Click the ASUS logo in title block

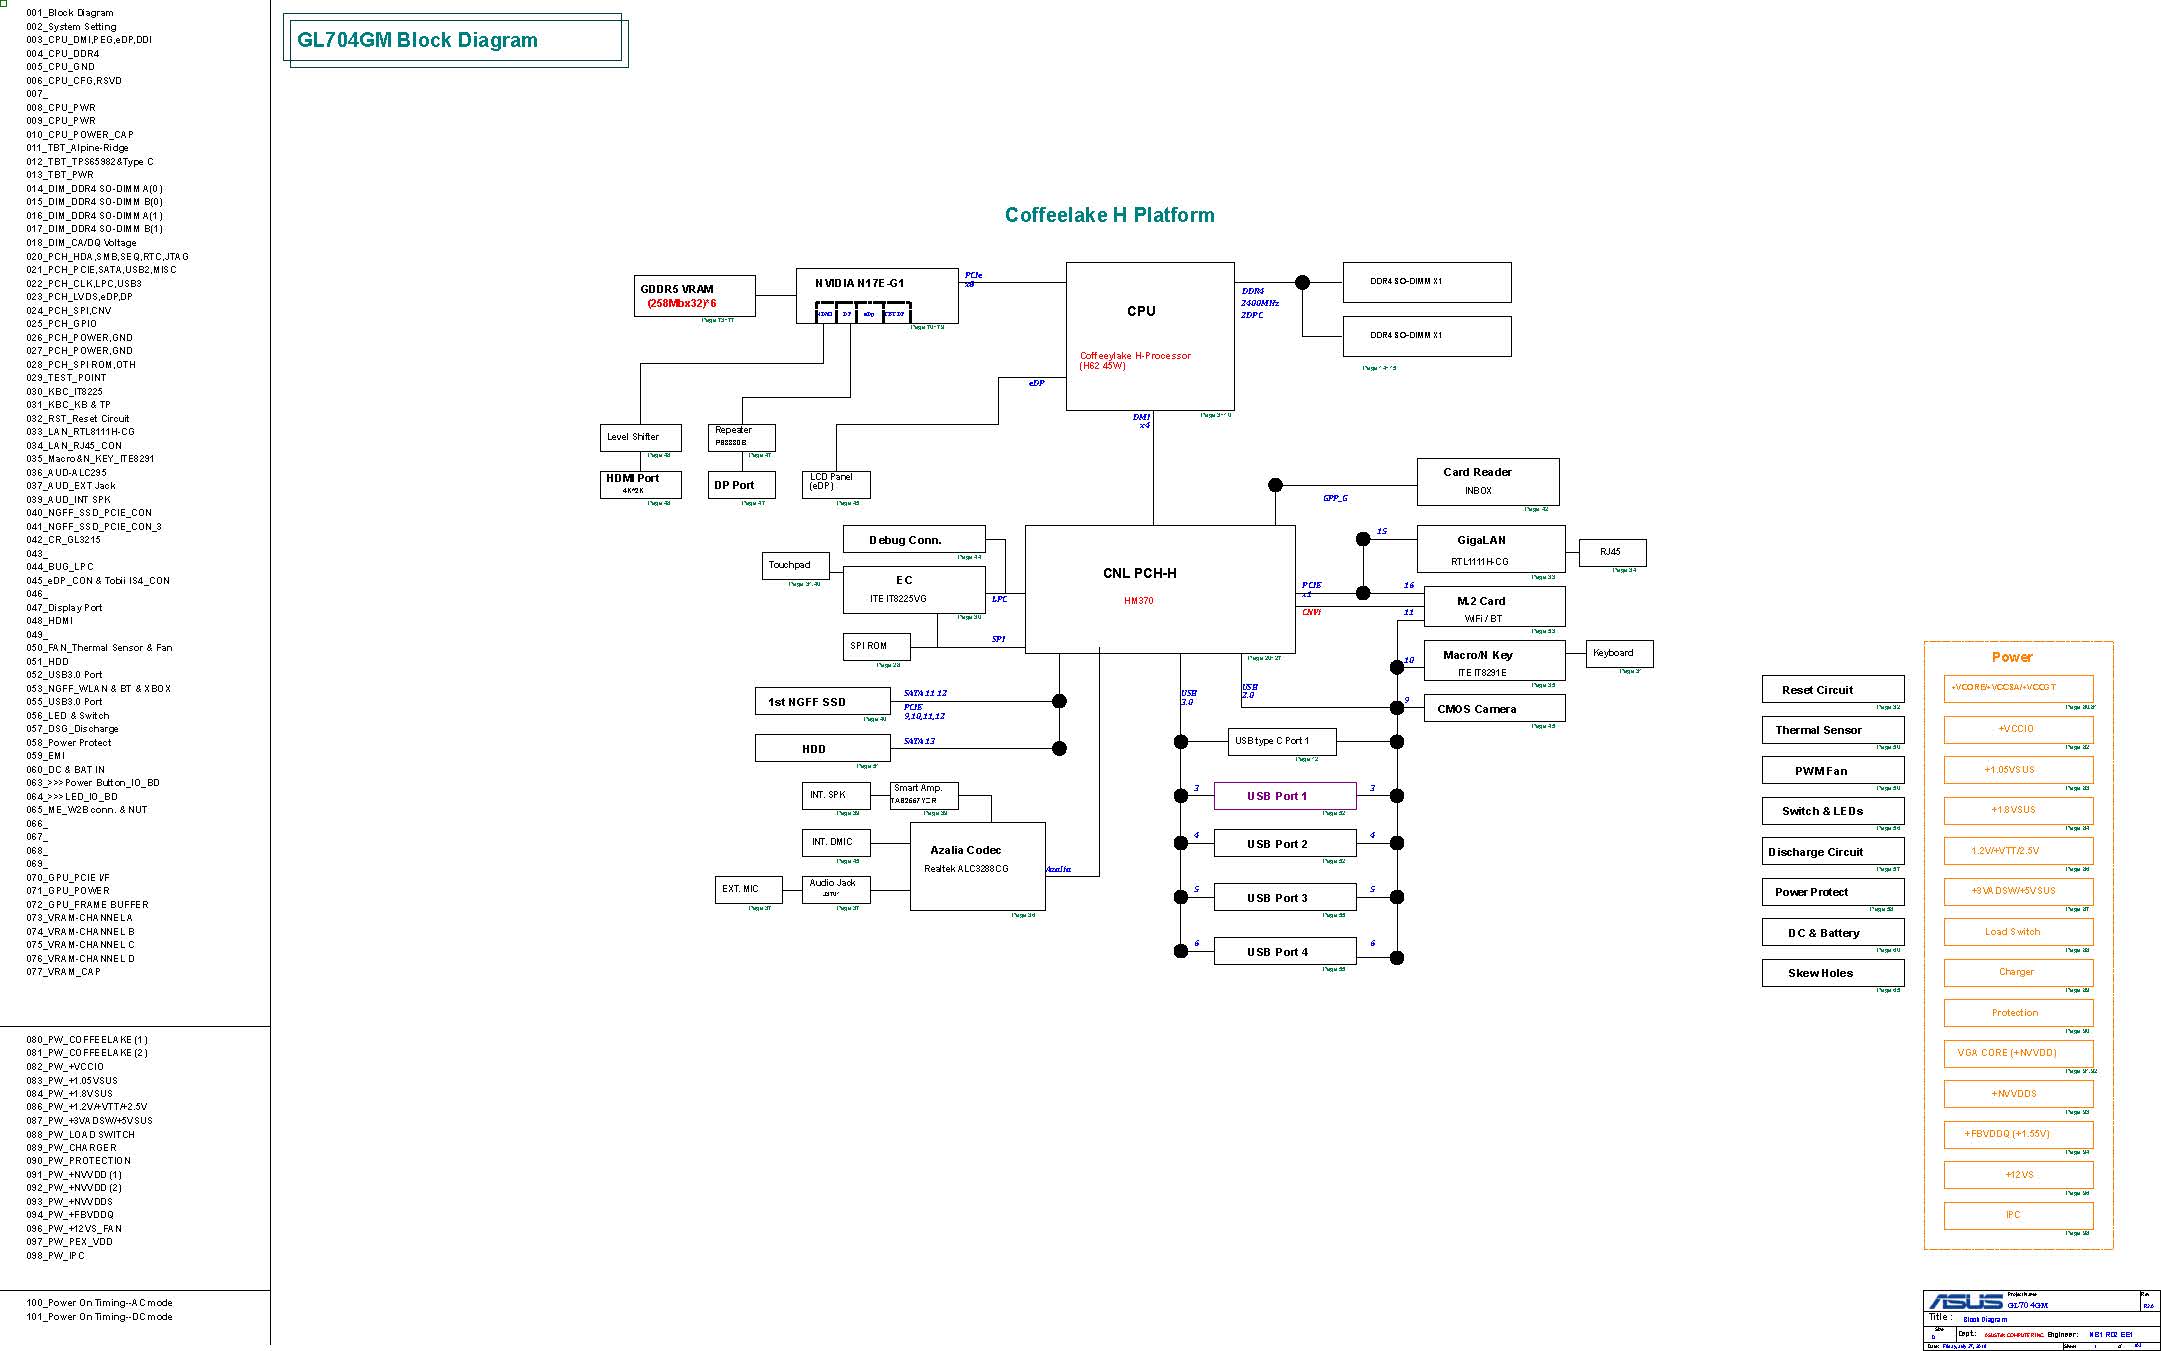point(1965,1301)
